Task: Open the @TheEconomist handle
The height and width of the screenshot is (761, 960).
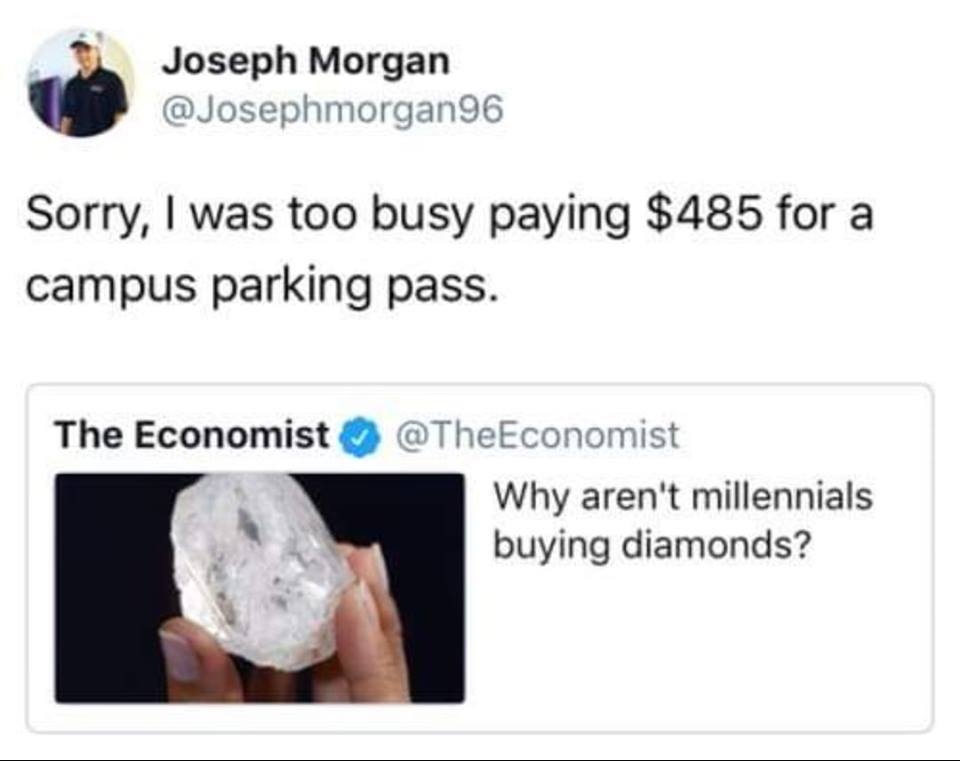Action: 538,435
